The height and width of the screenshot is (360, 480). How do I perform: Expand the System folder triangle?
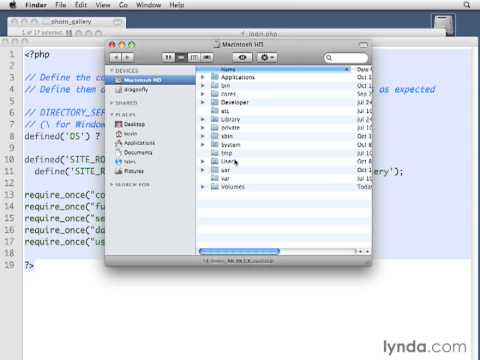[x=202, y=144]
